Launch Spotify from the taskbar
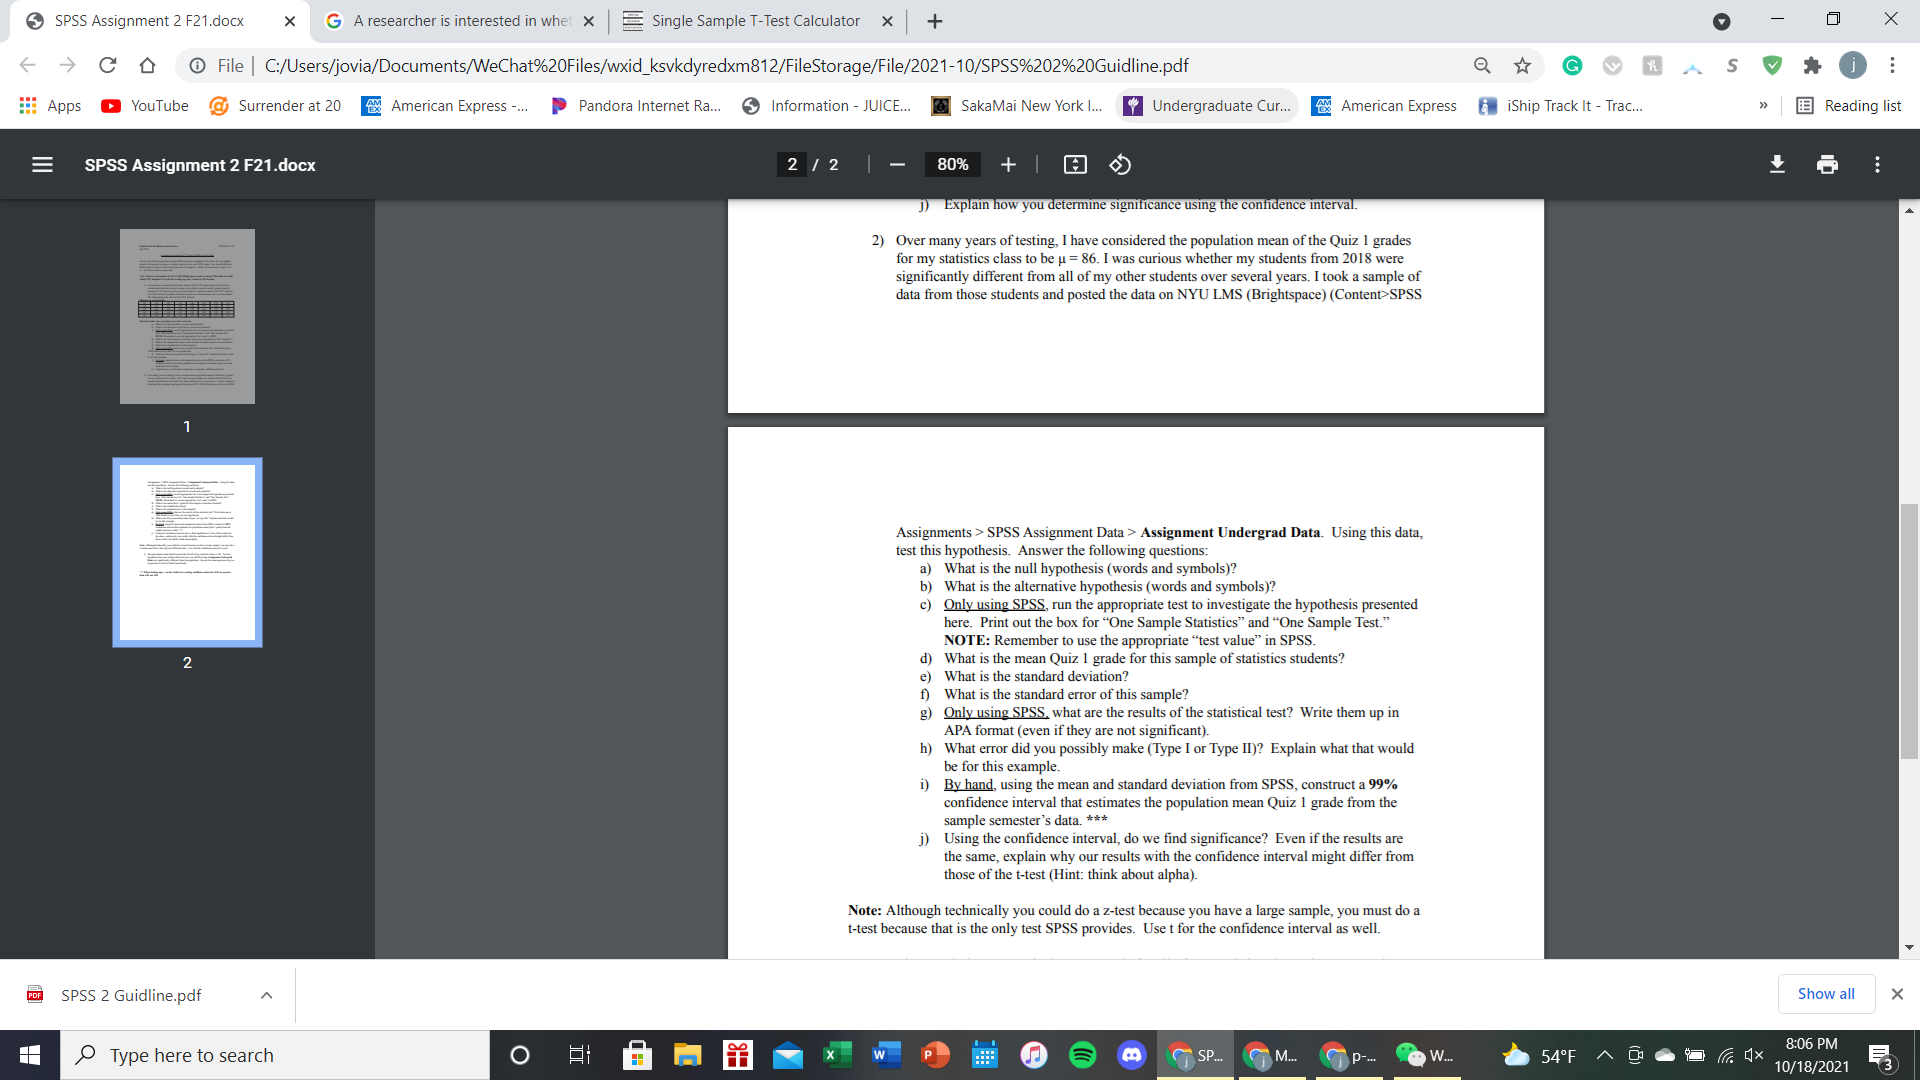Screen dimensions: 1920x1080 coord(1083,1055)
